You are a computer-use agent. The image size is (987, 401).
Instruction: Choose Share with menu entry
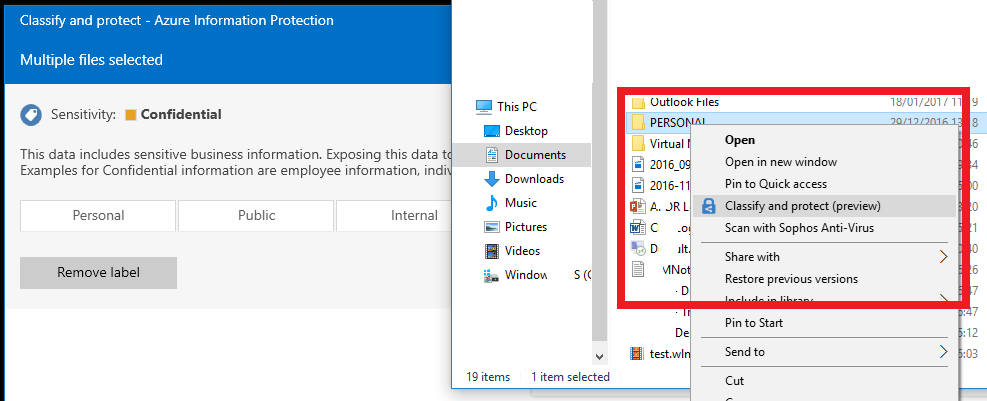pyautogui.click(x=752, y=257)
